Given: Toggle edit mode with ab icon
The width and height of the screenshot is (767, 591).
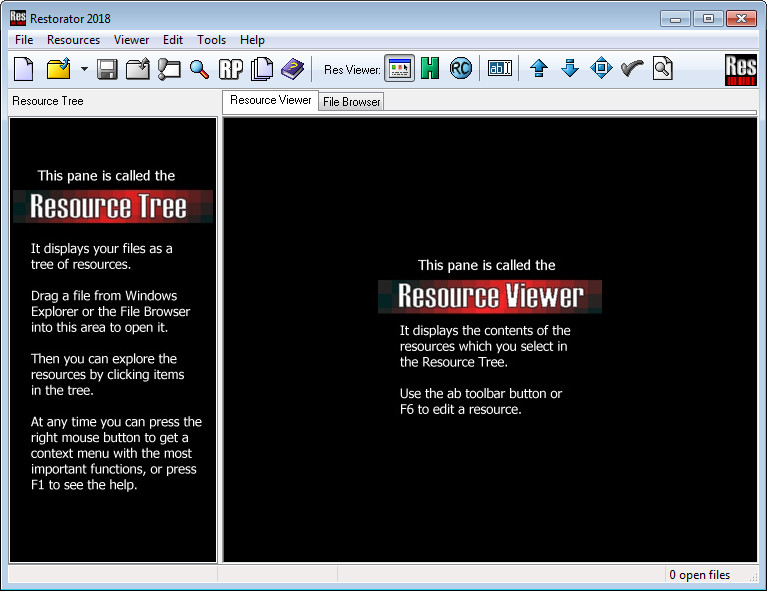Looking at the screenshot, I should pyautogui.click(x=499, y=68).
